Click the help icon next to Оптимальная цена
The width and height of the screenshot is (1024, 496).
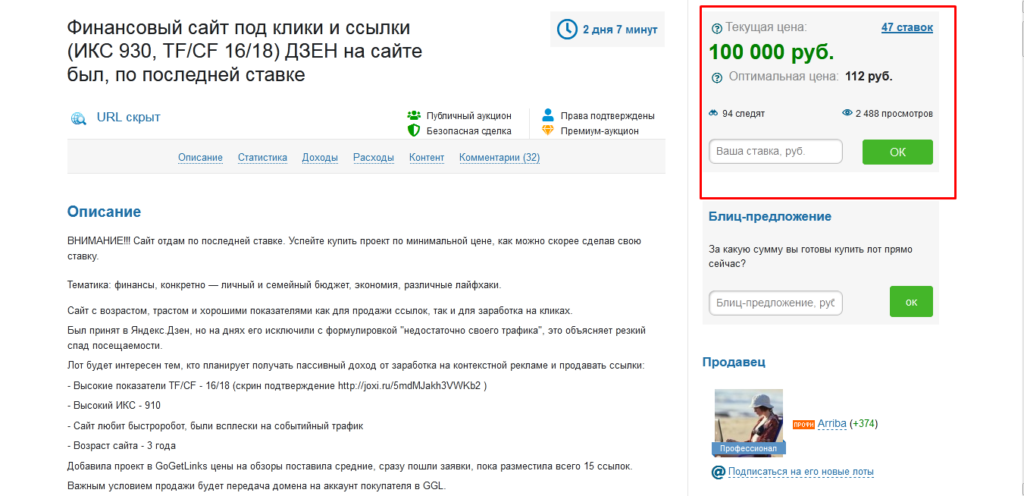pos(716,77)
